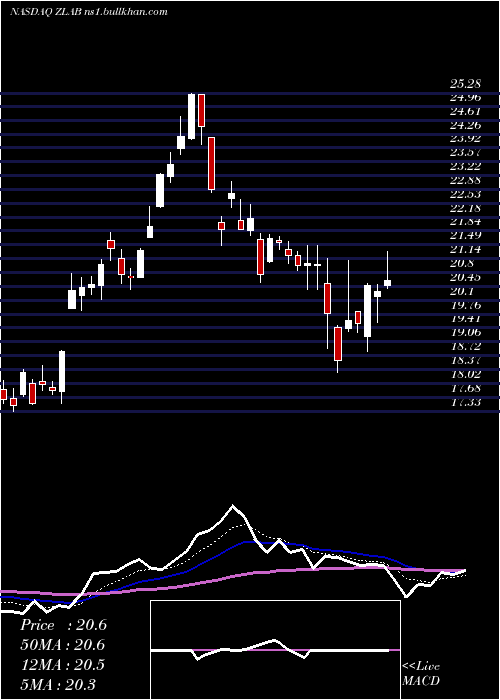Click the 12MA : 20.5 readout
Screen dimensions: 500x700
pyautogui.click(x=62, y=665)
